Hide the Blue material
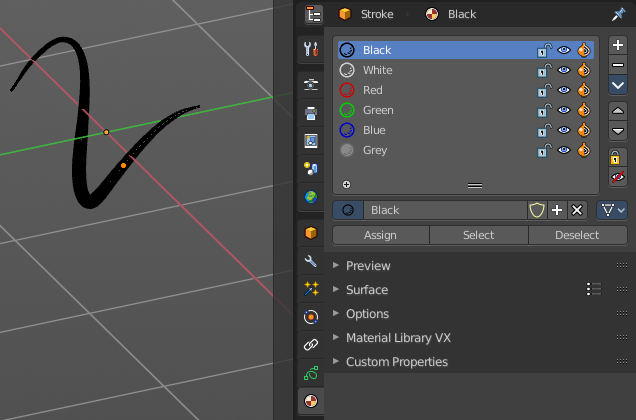Viewport: 636px width, 420px height. tap(564, 130)
